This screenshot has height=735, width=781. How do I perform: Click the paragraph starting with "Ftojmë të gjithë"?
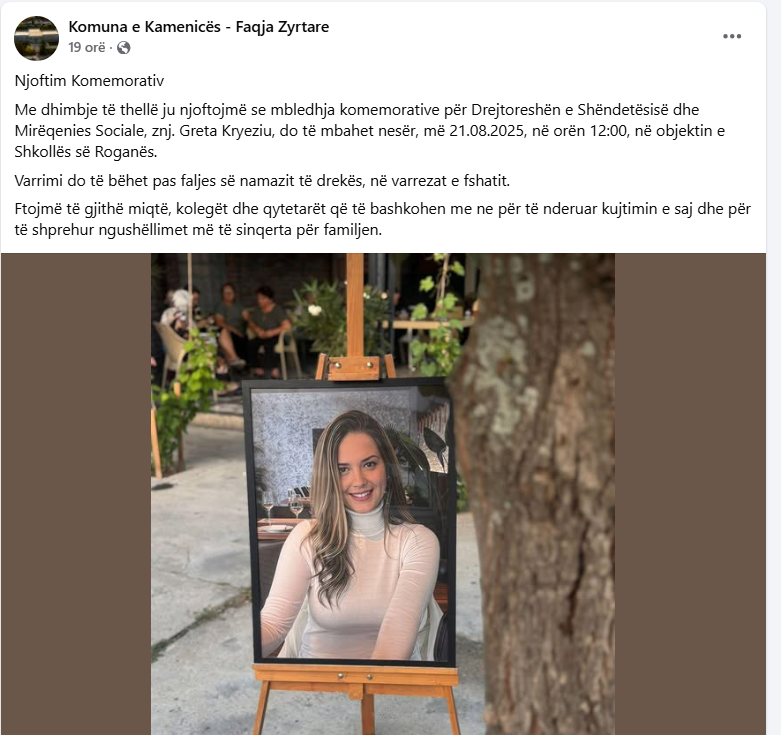[383, 219]
